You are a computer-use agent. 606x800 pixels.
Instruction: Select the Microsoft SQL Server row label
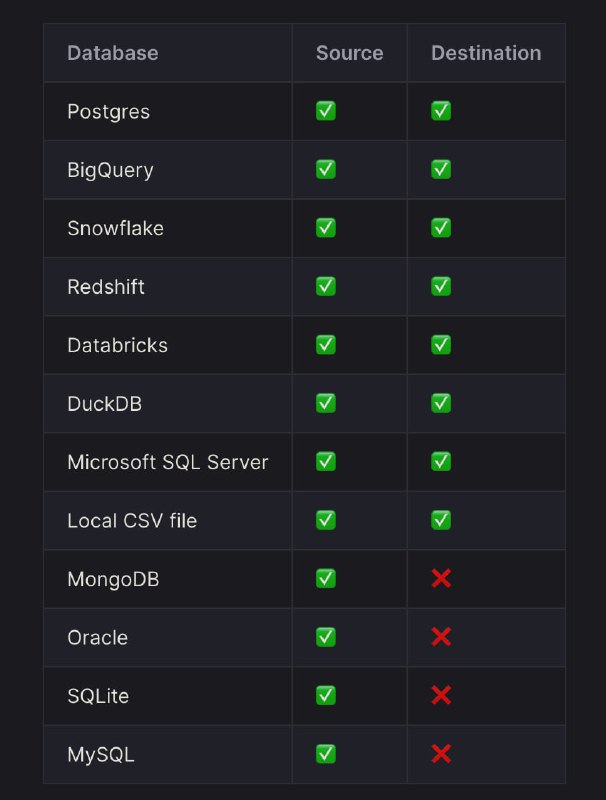click(x=167, y=462)
